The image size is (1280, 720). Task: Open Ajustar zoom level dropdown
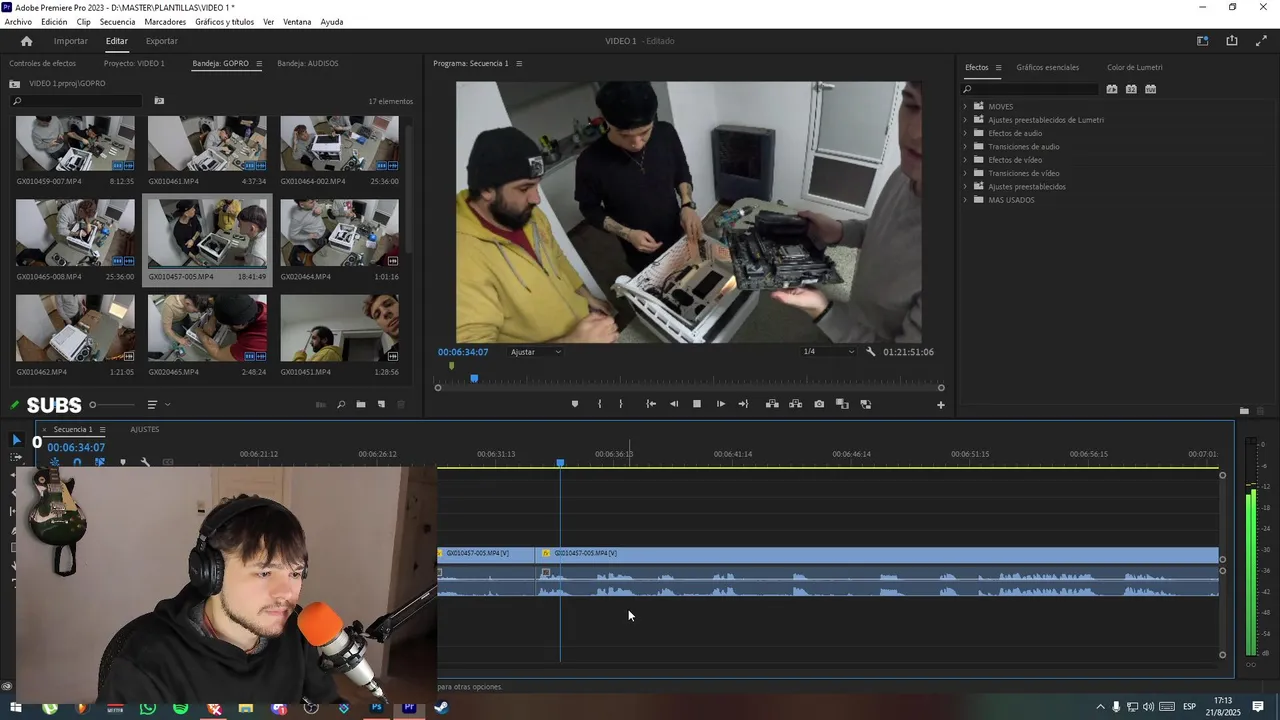click(536, 352)
